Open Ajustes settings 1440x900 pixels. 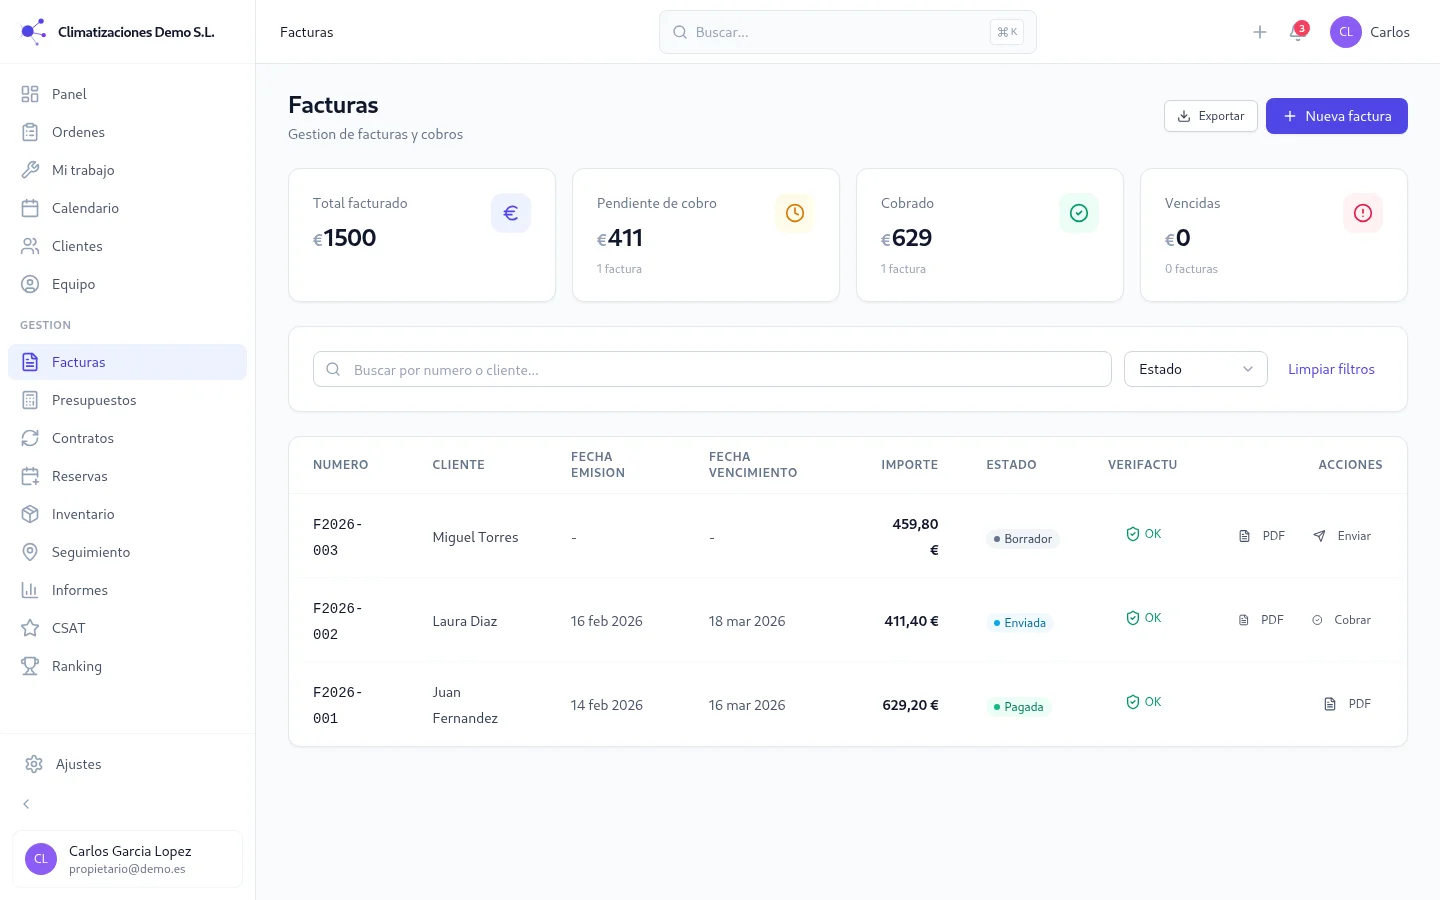pos(78,764)
